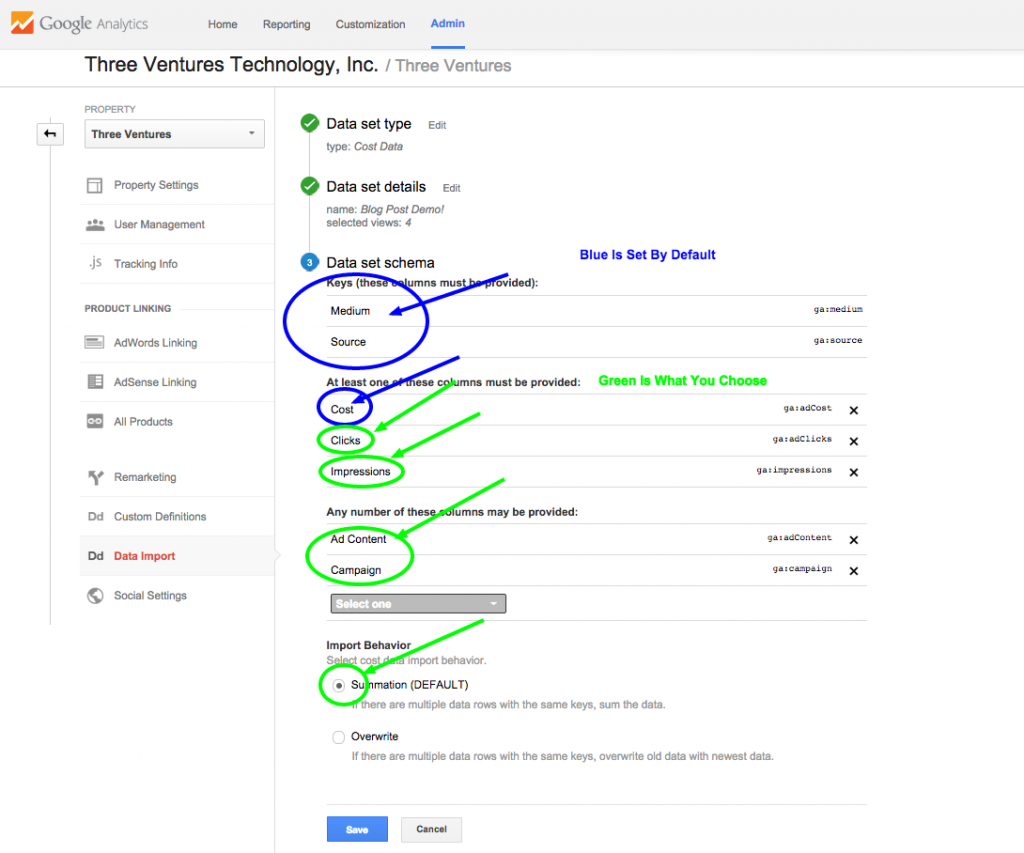Image resolution: width=1024 pixels, height=853 pixels.
Task: Switch to the Admin tab
Action: click(x=447, y=24)
